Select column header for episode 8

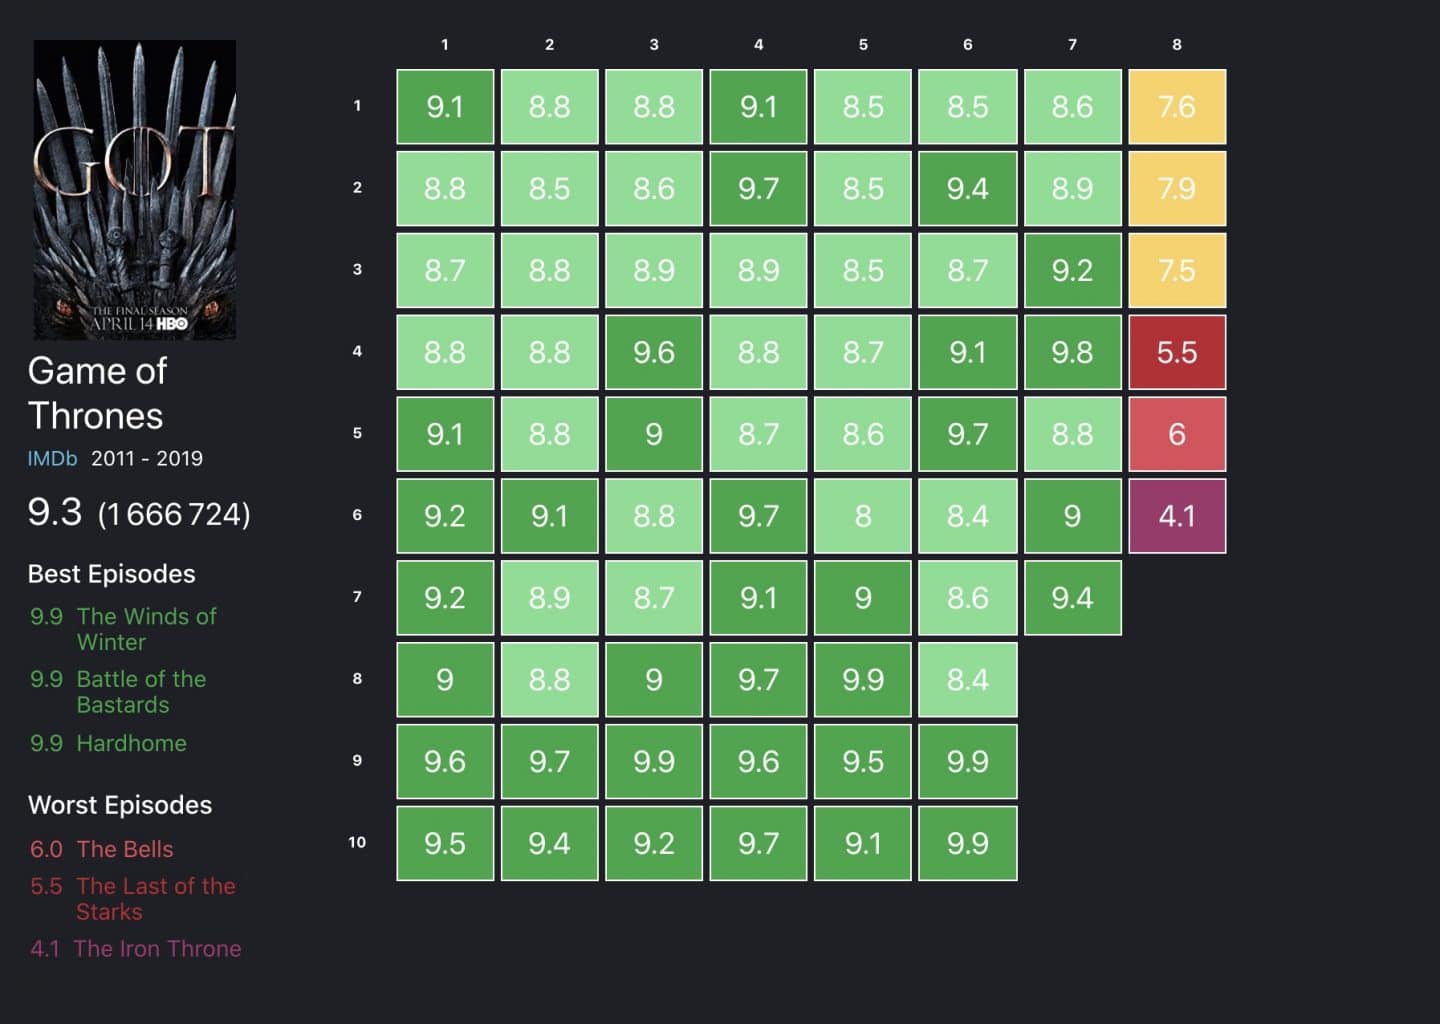[x=1177, y=45]
